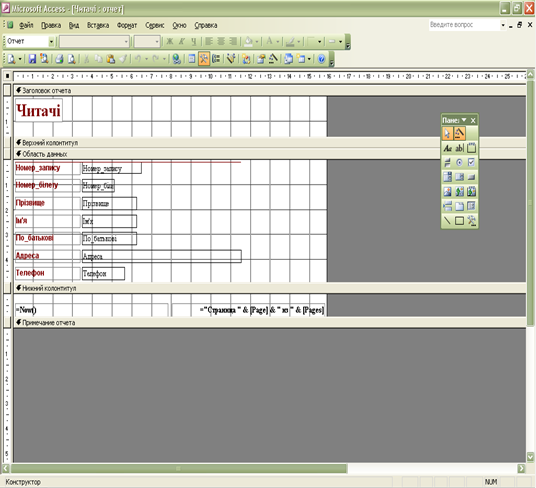Select the Label (Aa) control tool
Screen dimensions: 536x488
(447, 148)
